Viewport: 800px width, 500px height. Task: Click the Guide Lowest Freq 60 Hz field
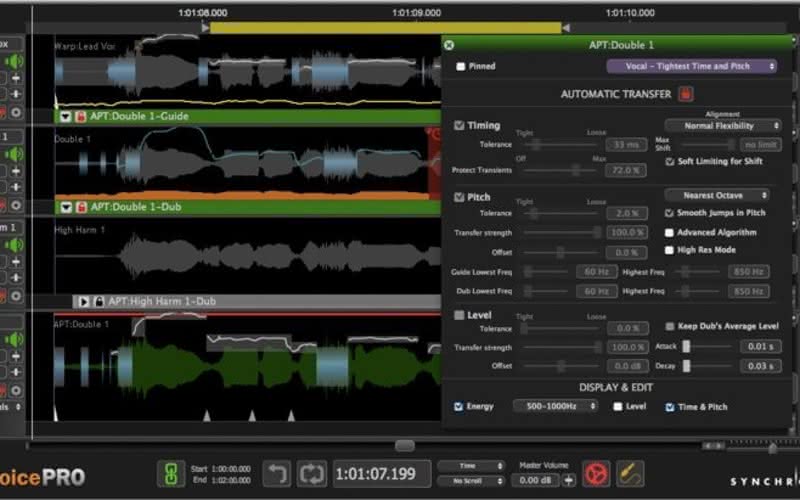(x=597, y=272)
